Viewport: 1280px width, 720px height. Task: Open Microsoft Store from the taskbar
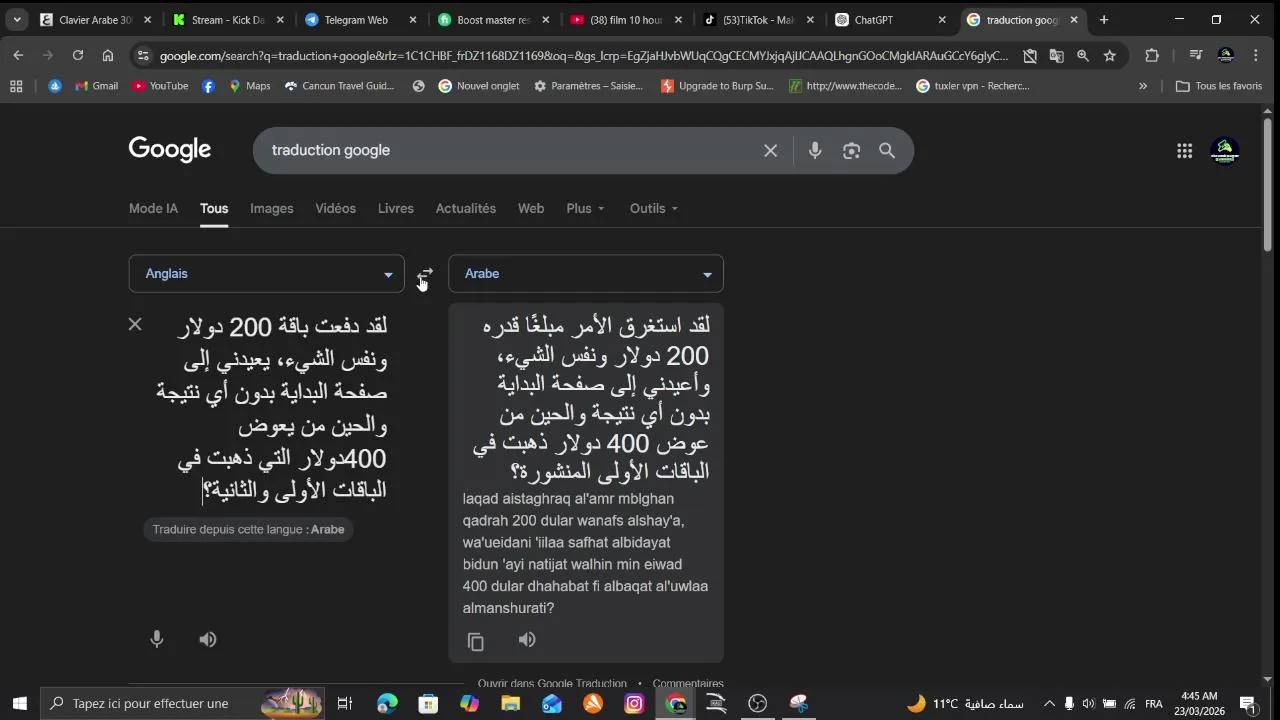pos(428,704)
